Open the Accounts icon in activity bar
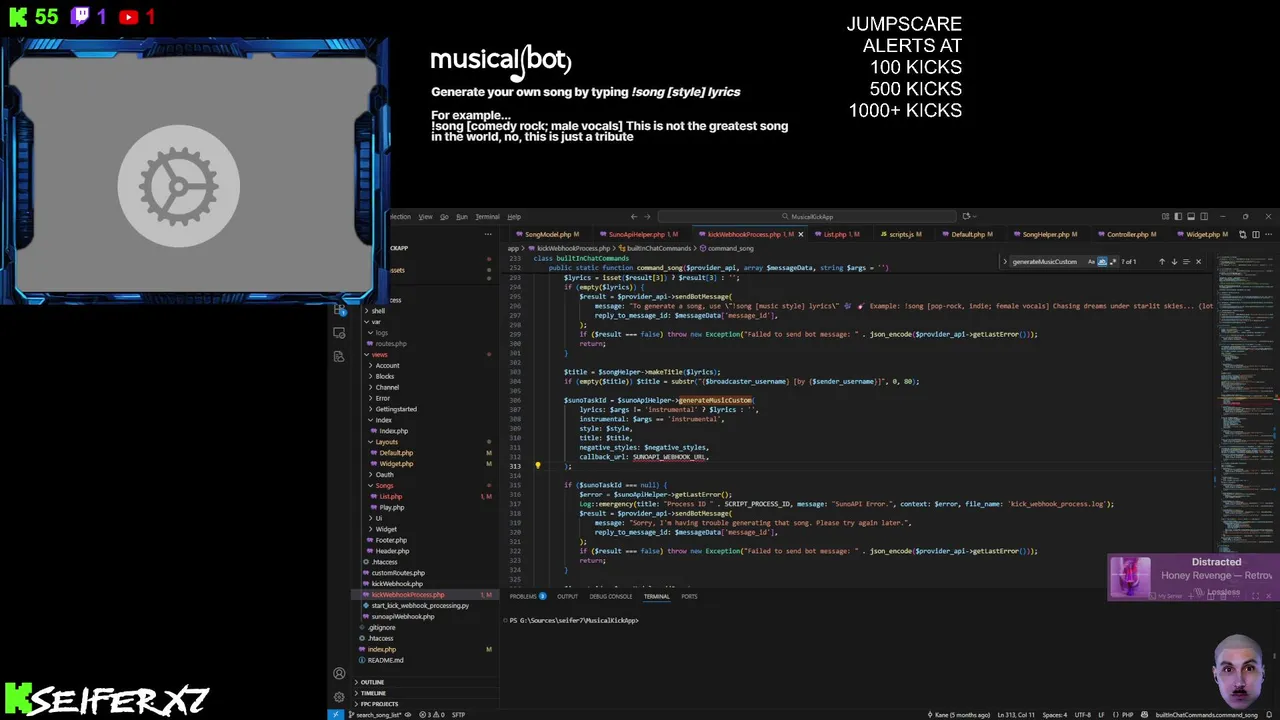The height and width of the screenshot is (720, 1280). pyautogui.click(x=339, y=674)
